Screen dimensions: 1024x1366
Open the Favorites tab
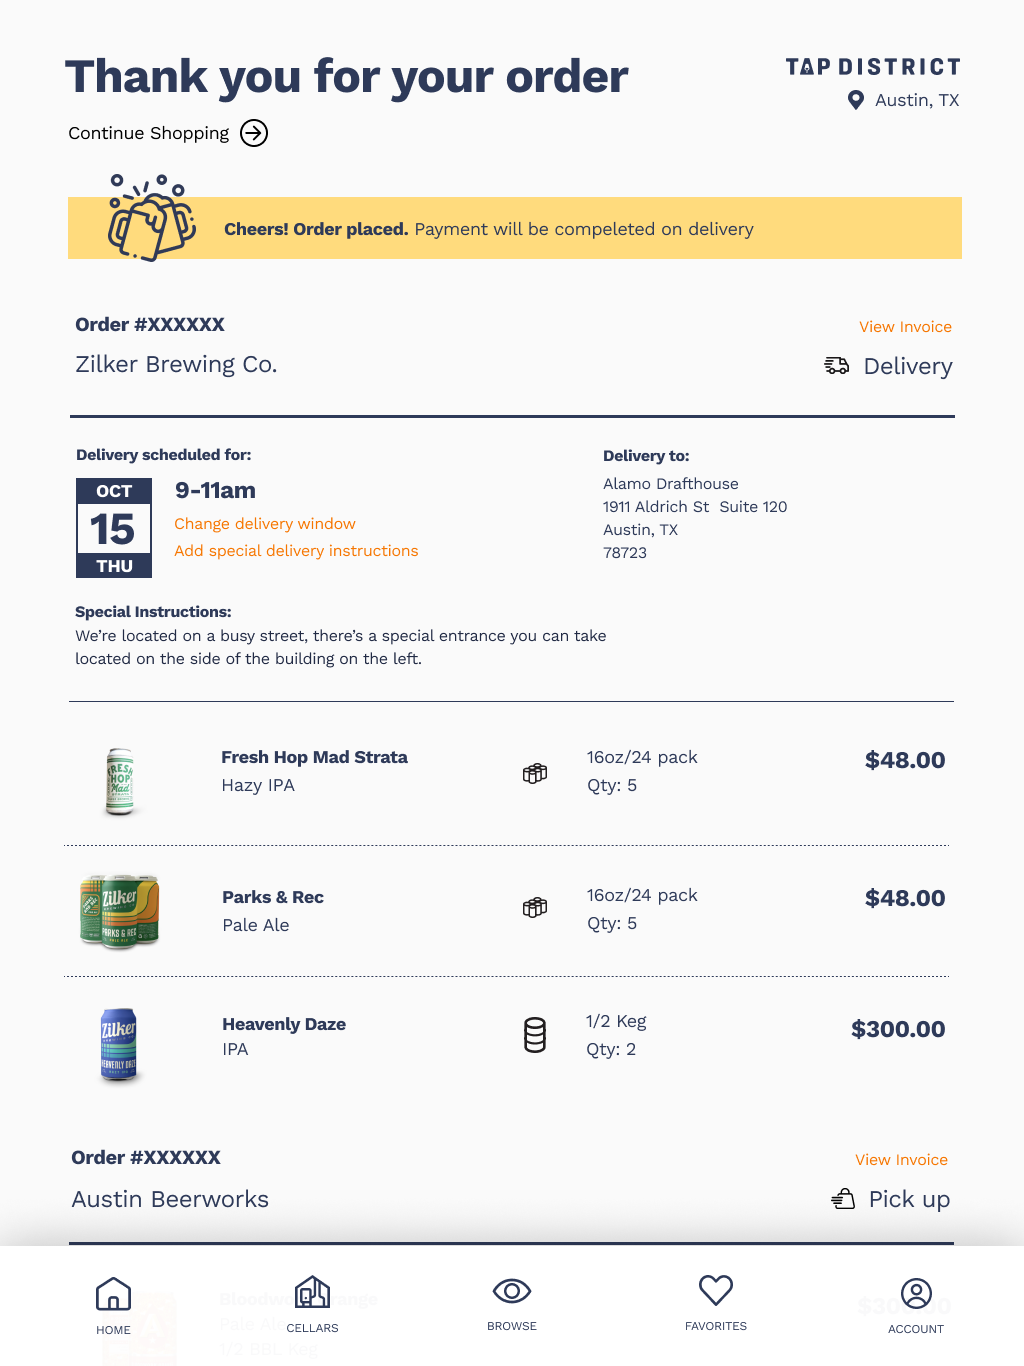pyautogui.click(x=716, y=1303)
